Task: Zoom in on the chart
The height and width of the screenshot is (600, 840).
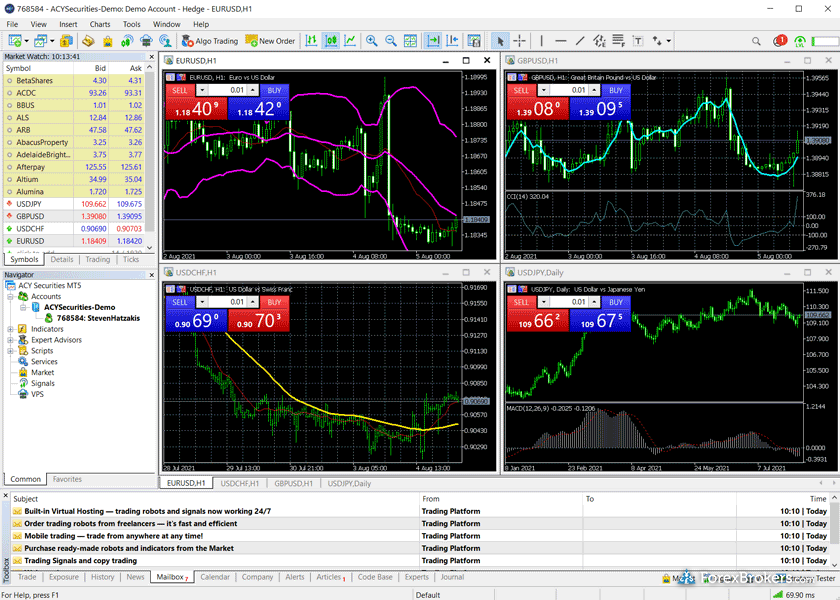Action: pos(371,41)
